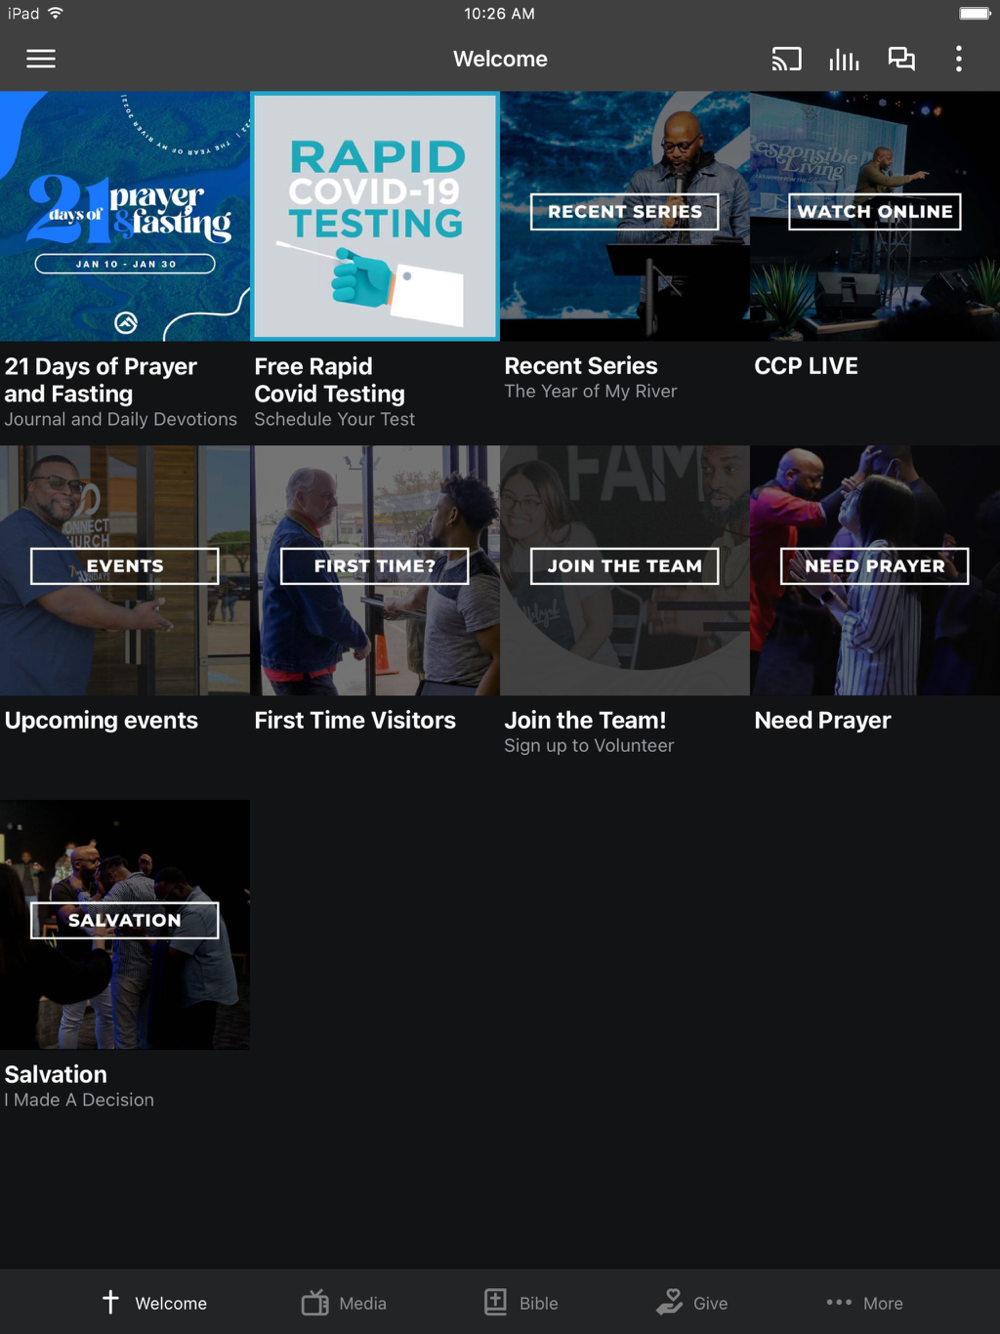
Task: Tap the First Time? tile
Action: coord(375,570)
